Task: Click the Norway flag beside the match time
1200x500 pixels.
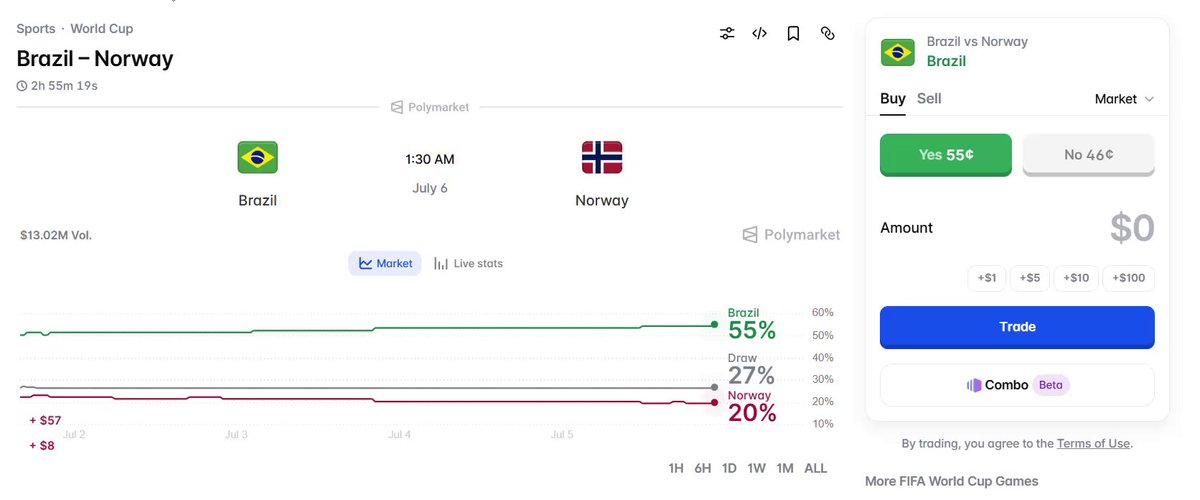Action: (602, 157)
